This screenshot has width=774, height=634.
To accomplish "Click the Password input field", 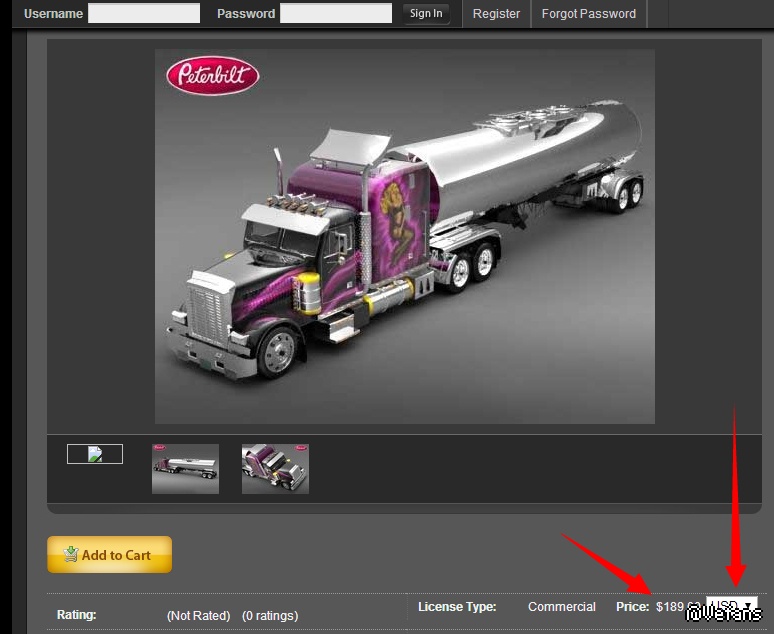I will [336, 13].
